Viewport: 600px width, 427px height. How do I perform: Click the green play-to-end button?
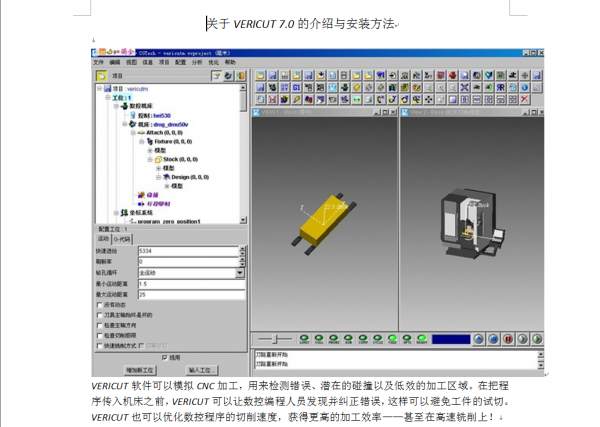(537, 339)
